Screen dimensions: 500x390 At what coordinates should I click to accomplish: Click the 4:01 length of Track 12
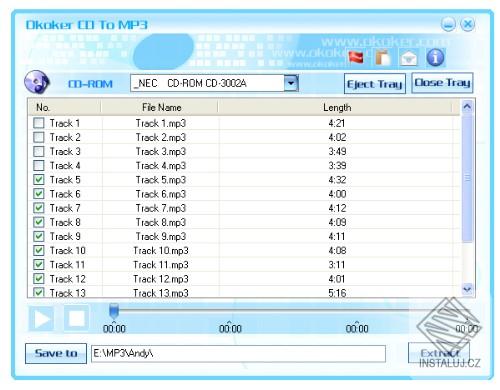tap(337, 279)
